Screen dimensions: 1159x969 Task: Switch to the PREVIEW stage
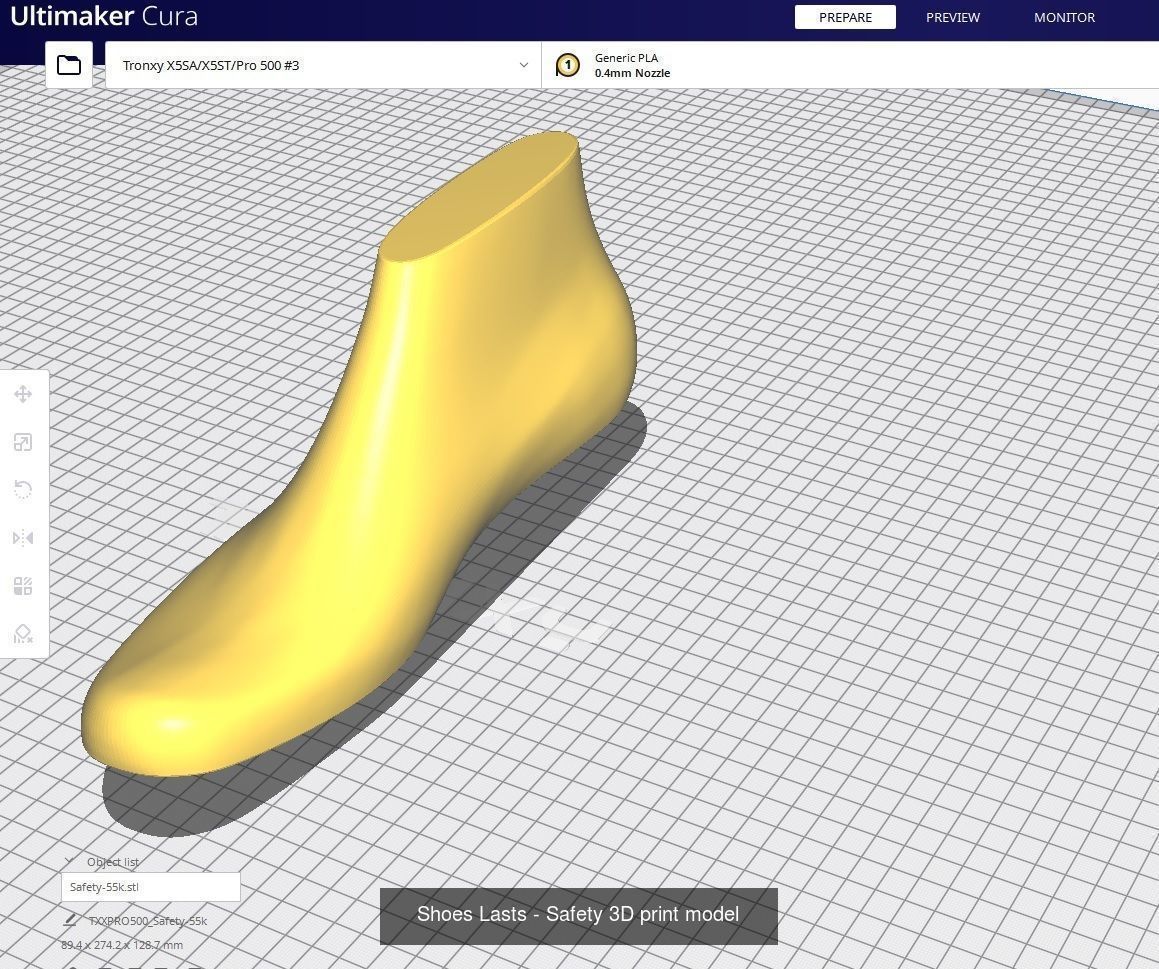point(953,17)
